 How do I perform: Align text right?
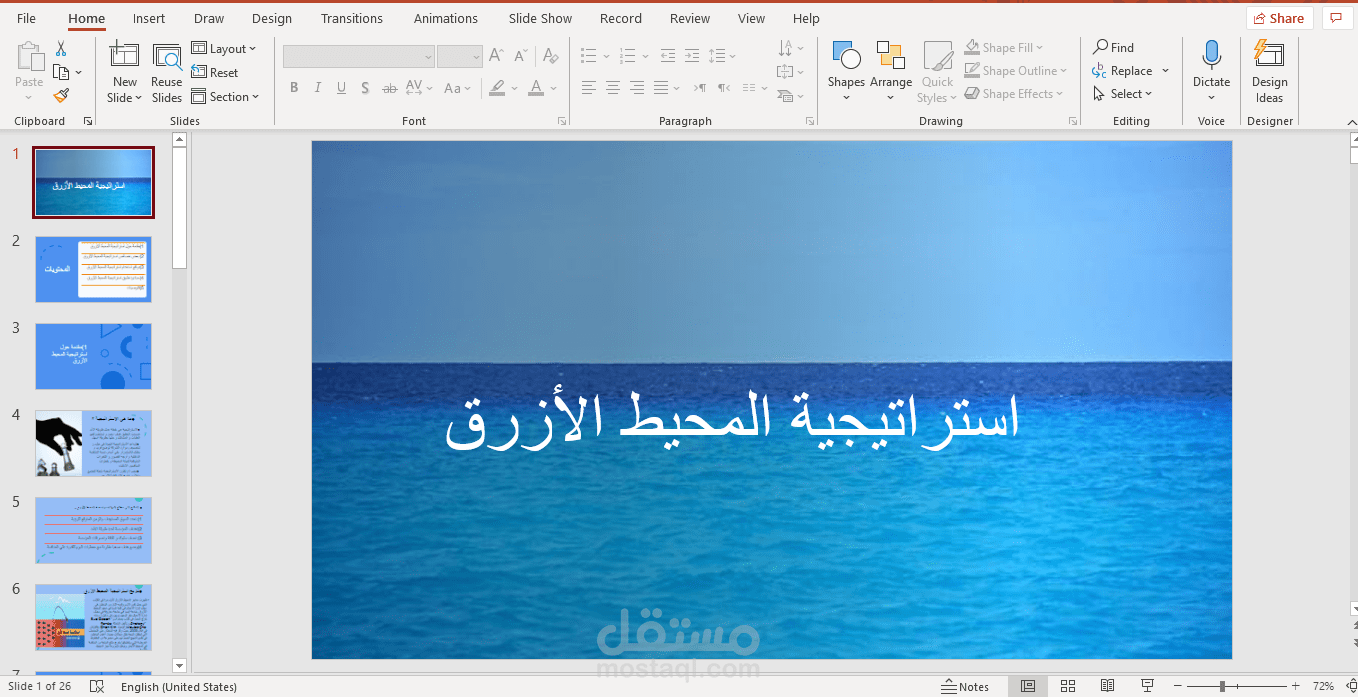pos(637,88)
